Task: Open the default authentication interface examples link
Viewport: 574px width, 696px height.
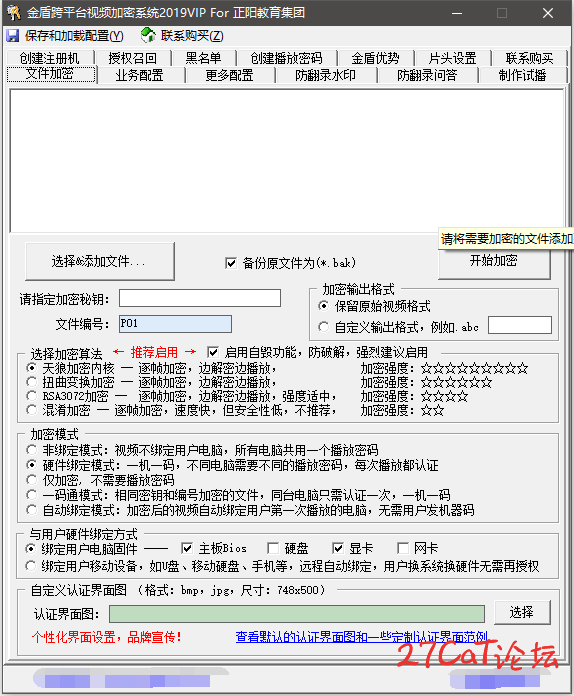Action: (x=361, y=637)
